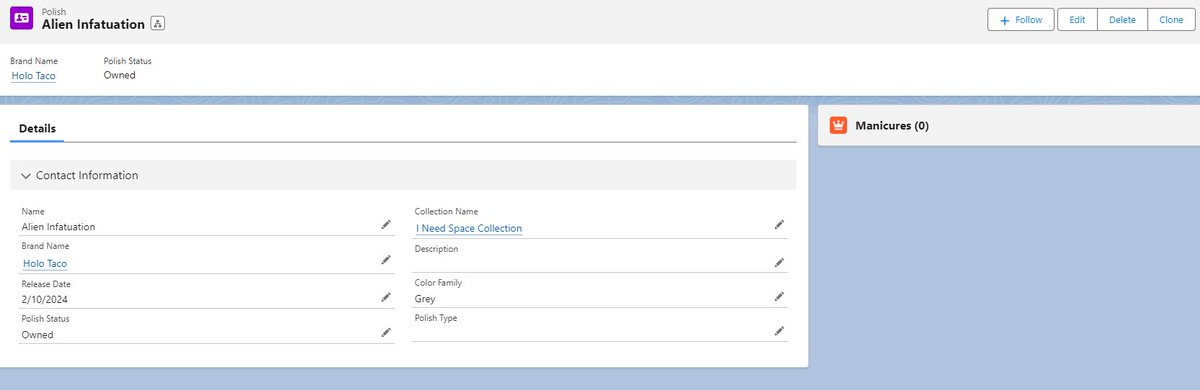Edit Brand Name using the pencil icon
Viewport: 1200px width, 390px height.
coord(386,260)
